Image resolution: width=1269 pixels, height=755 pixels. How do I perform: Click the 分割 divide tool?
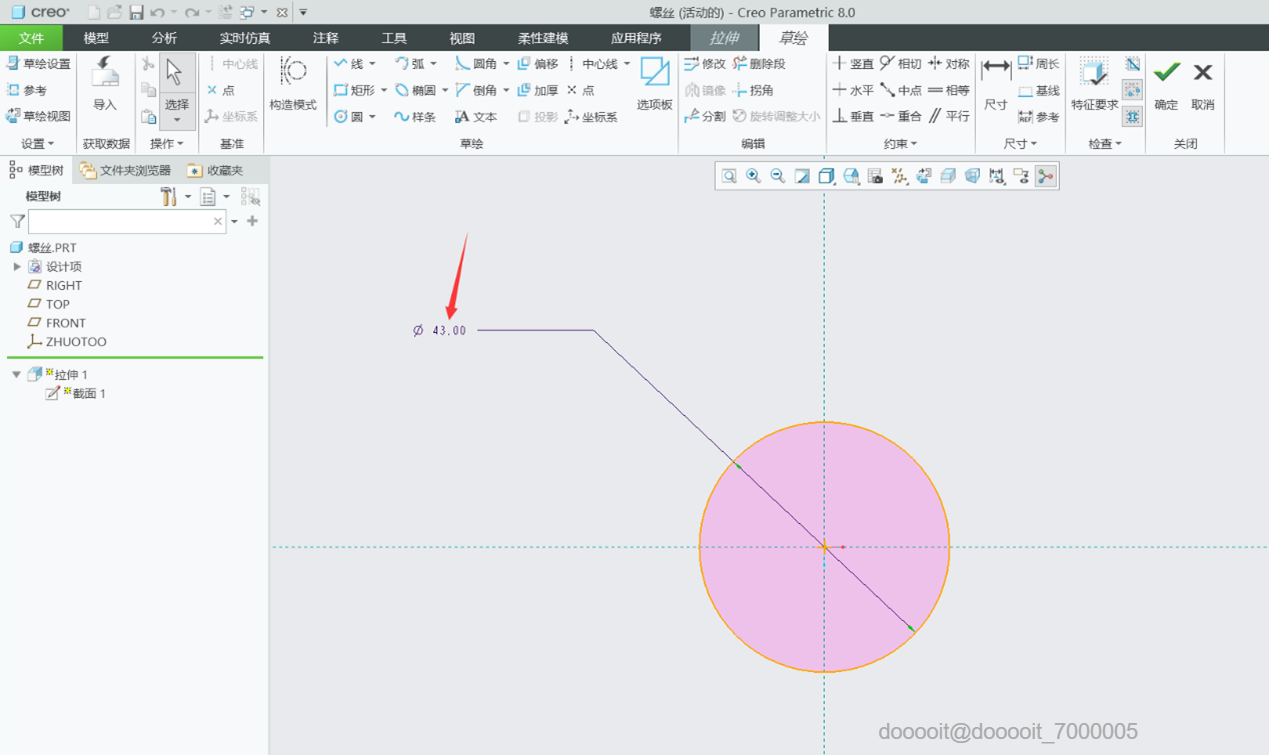point(705,116)
